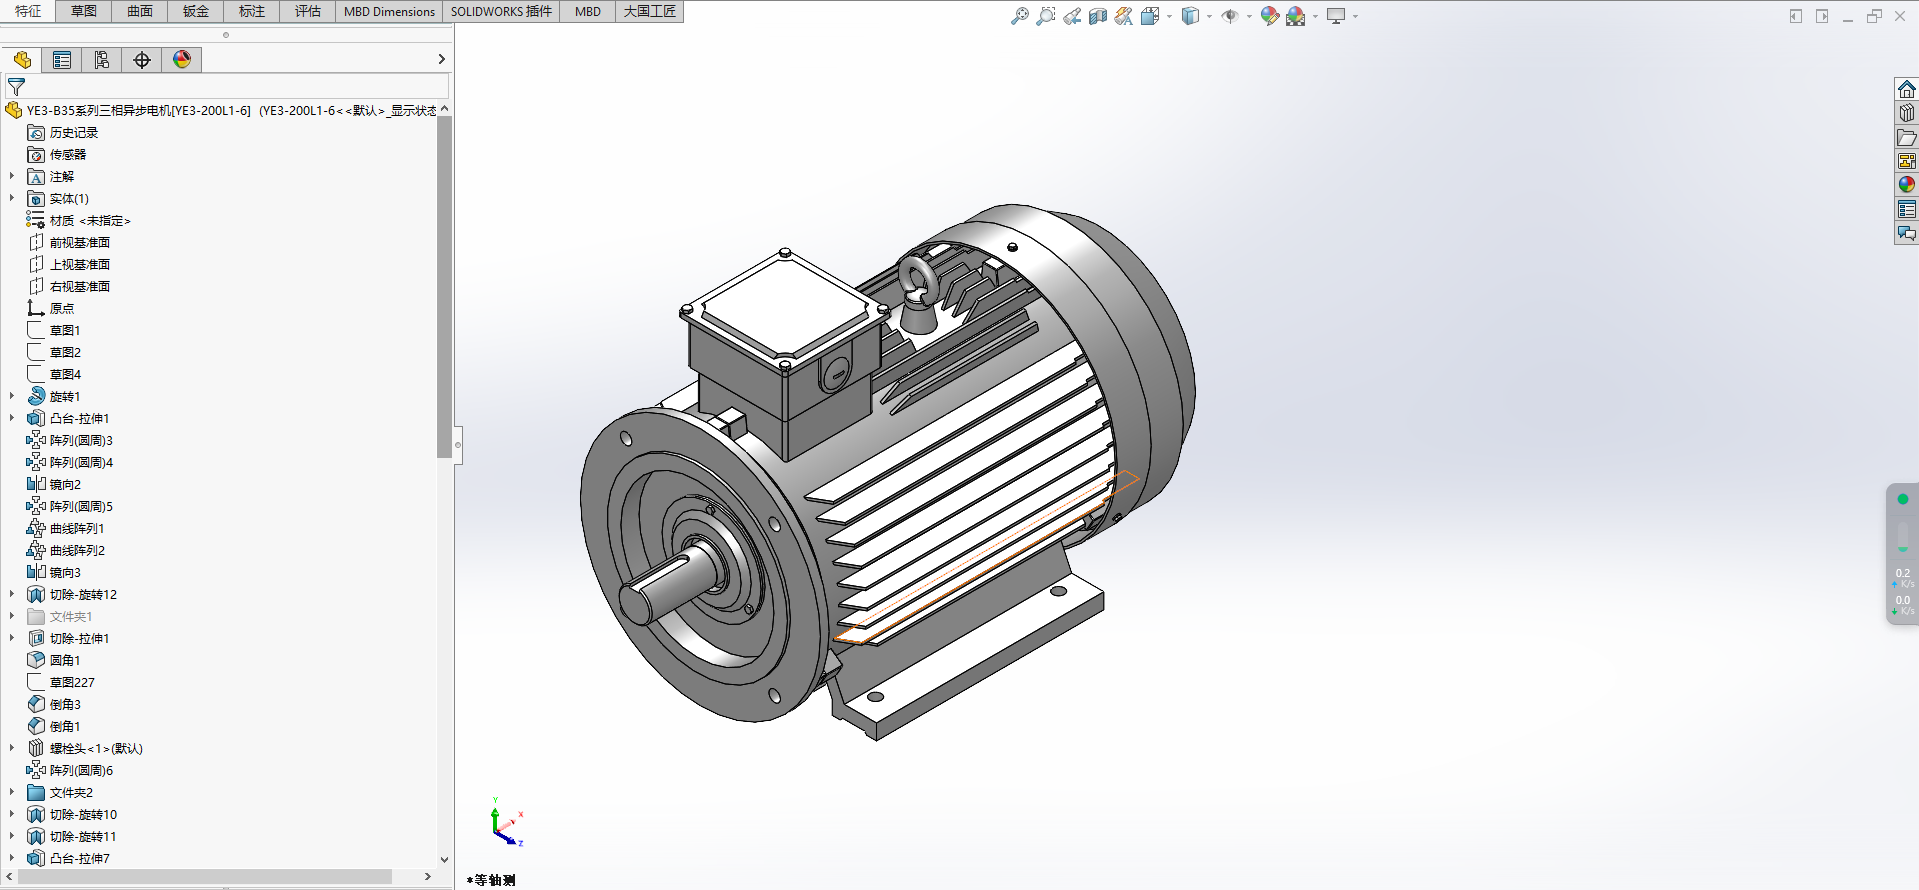Switch to the 钣金 ribbon tab
This screenshot has height=890, width=1919.
196,11
